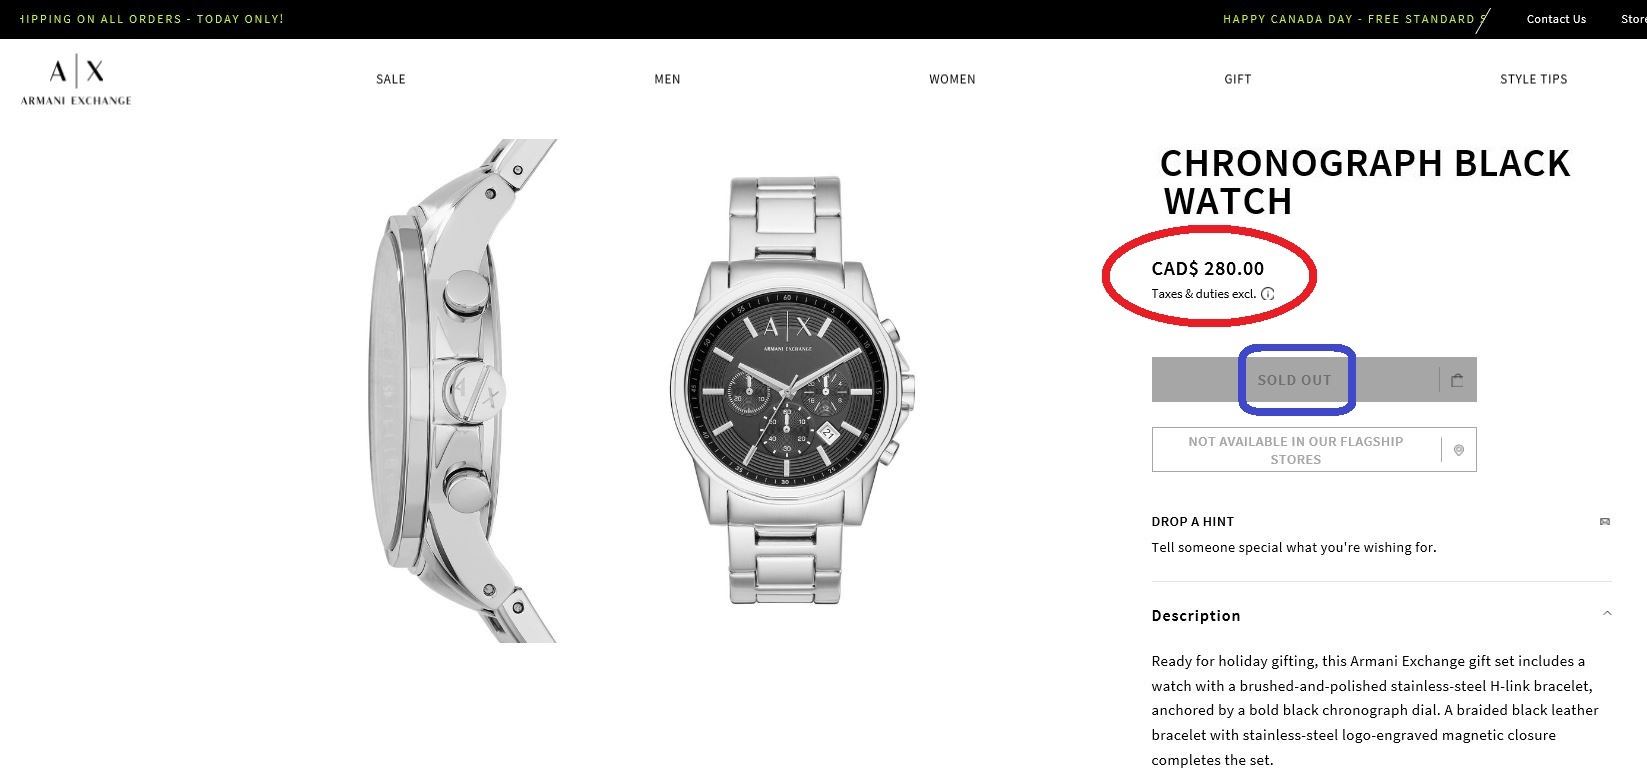Click the store location pin icon

click(x=1459, y=451)
